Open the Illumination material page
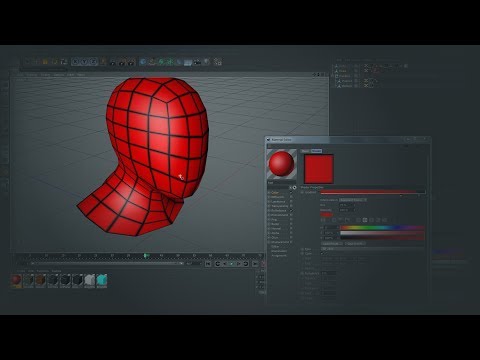The width and height of the screenshot is (480, 360). 279,251
